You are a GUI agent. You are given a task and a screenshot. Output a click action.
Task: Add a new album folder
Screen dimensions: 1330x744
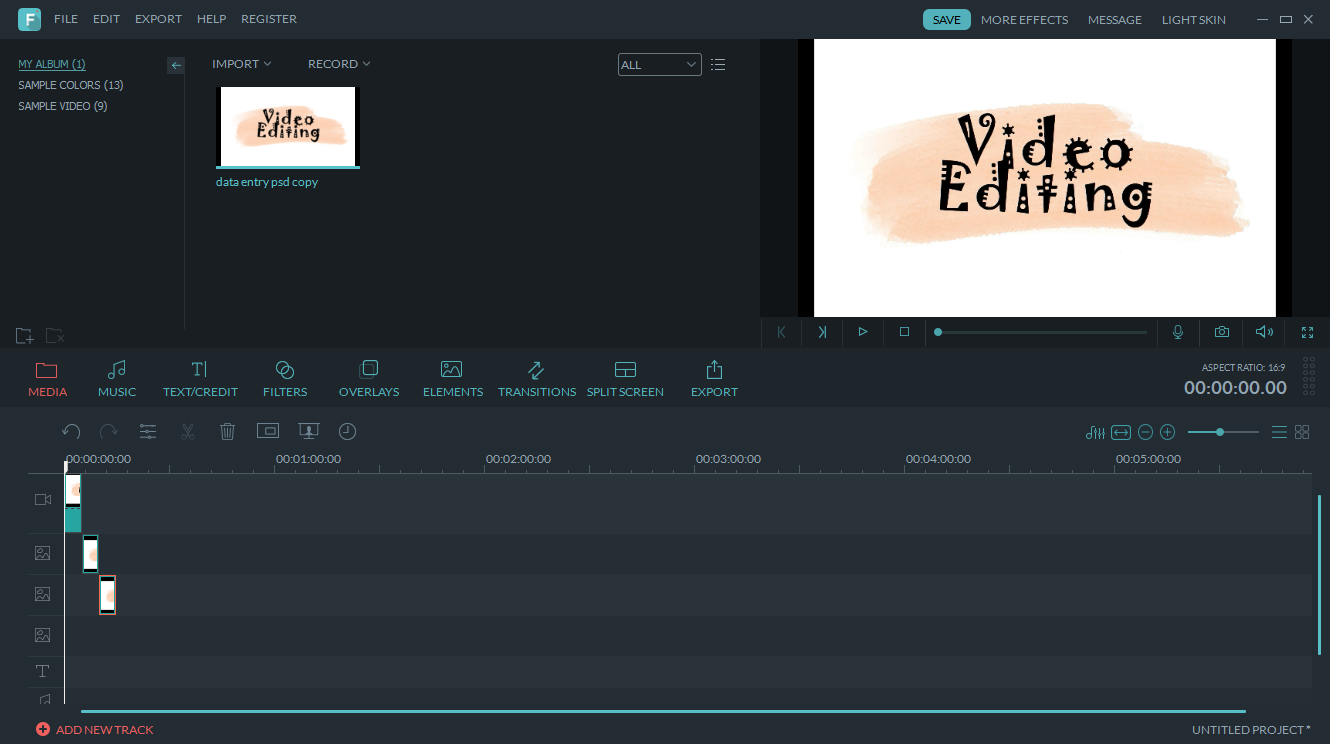point(25,336)
